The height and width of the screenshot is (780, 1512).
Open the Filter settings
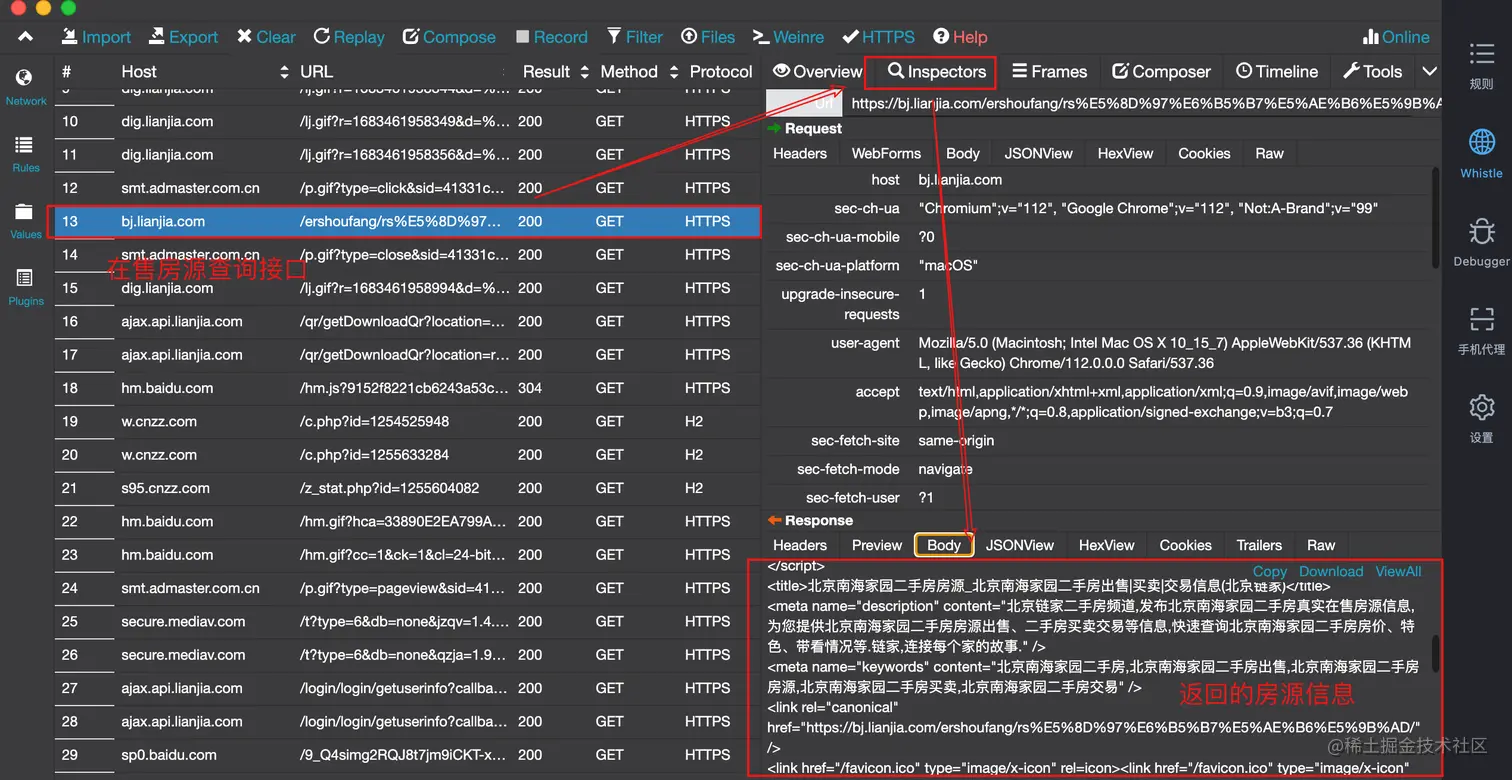(634, 37)
